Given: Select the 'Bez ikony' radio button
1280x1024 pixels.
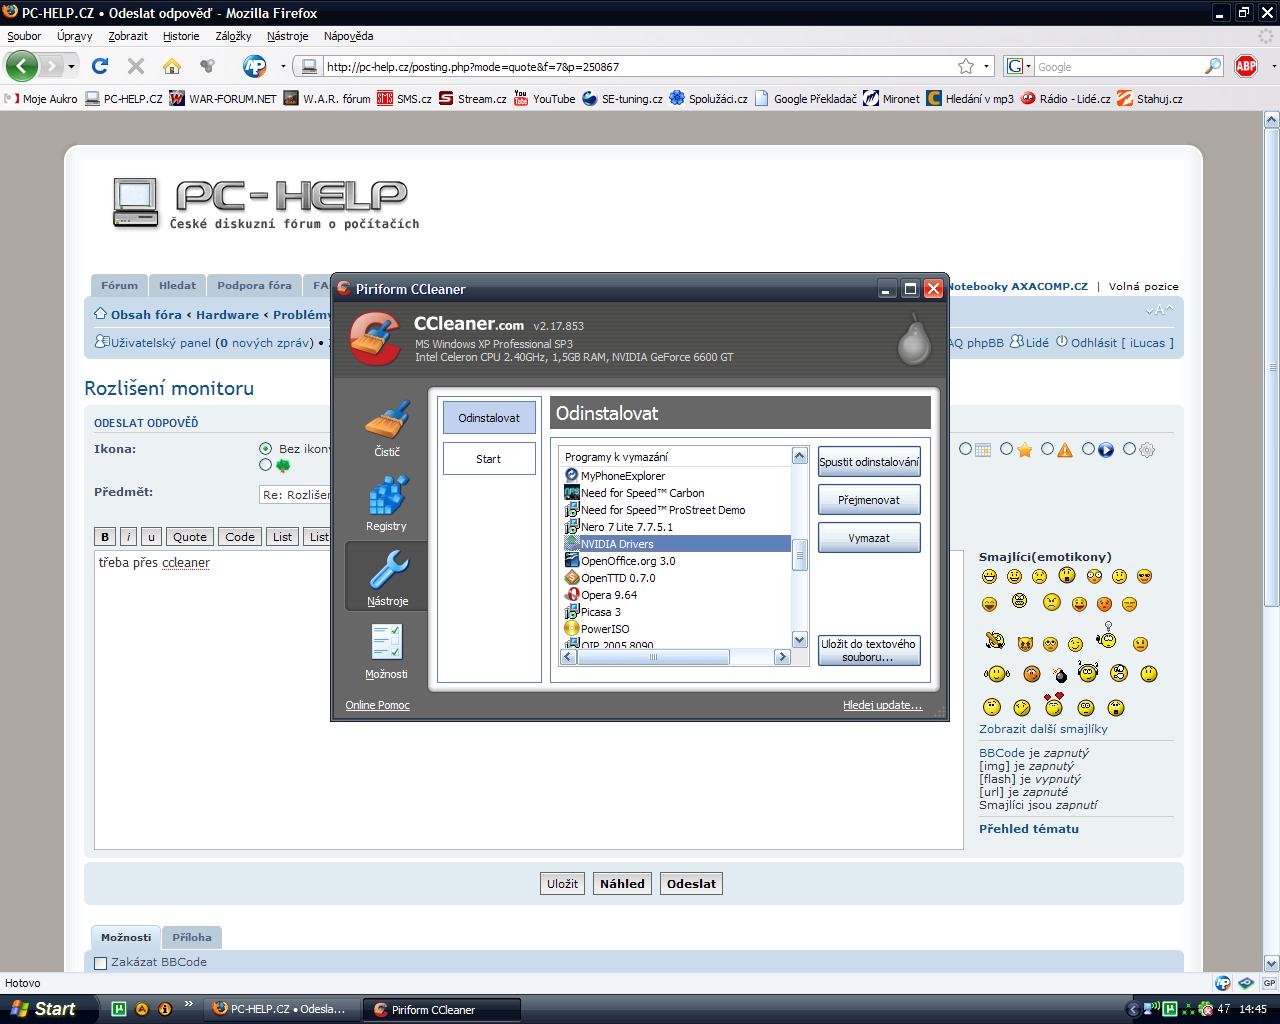Looking at the screenshot, I should (265, 449).
